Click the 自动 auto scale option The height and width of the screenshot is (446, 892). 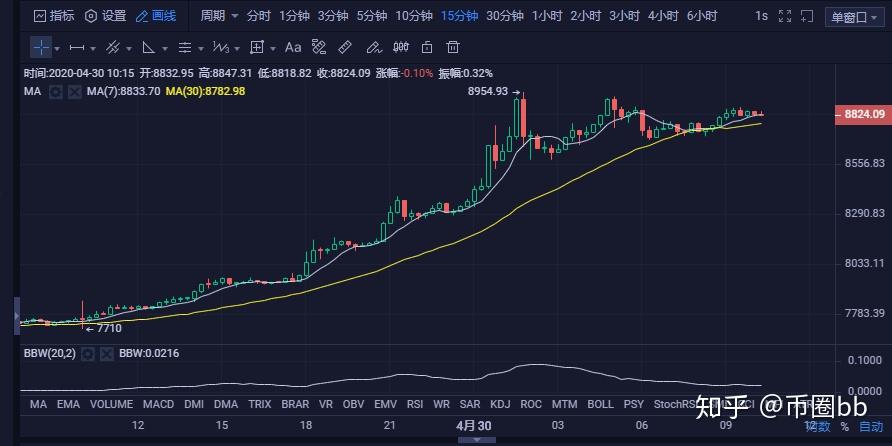pos(871,426)
